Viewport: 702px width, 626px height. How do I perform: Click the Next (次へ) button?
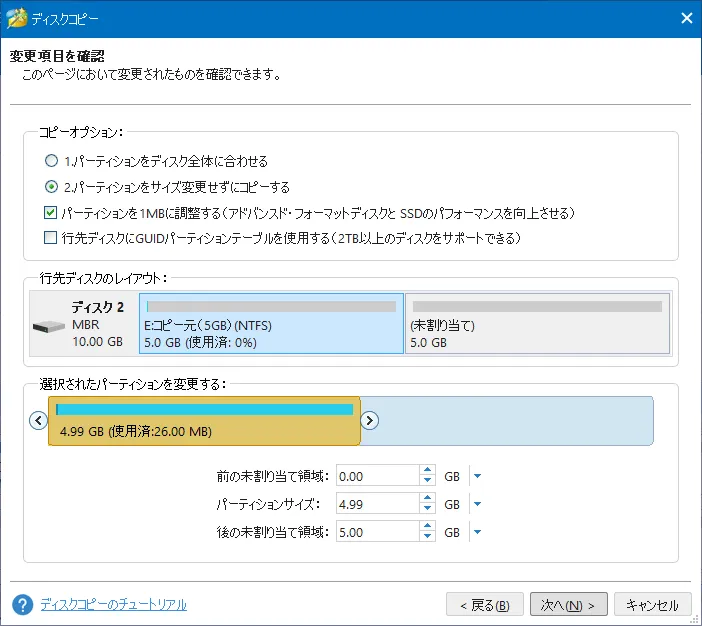point(568,605)
